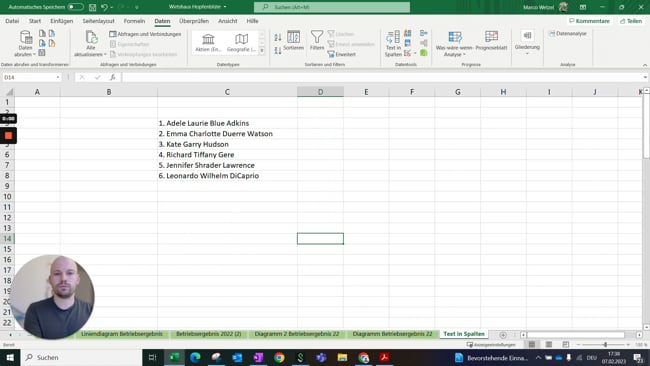Click the Windows Start button

pyautogui.click(x=10, y=357)
